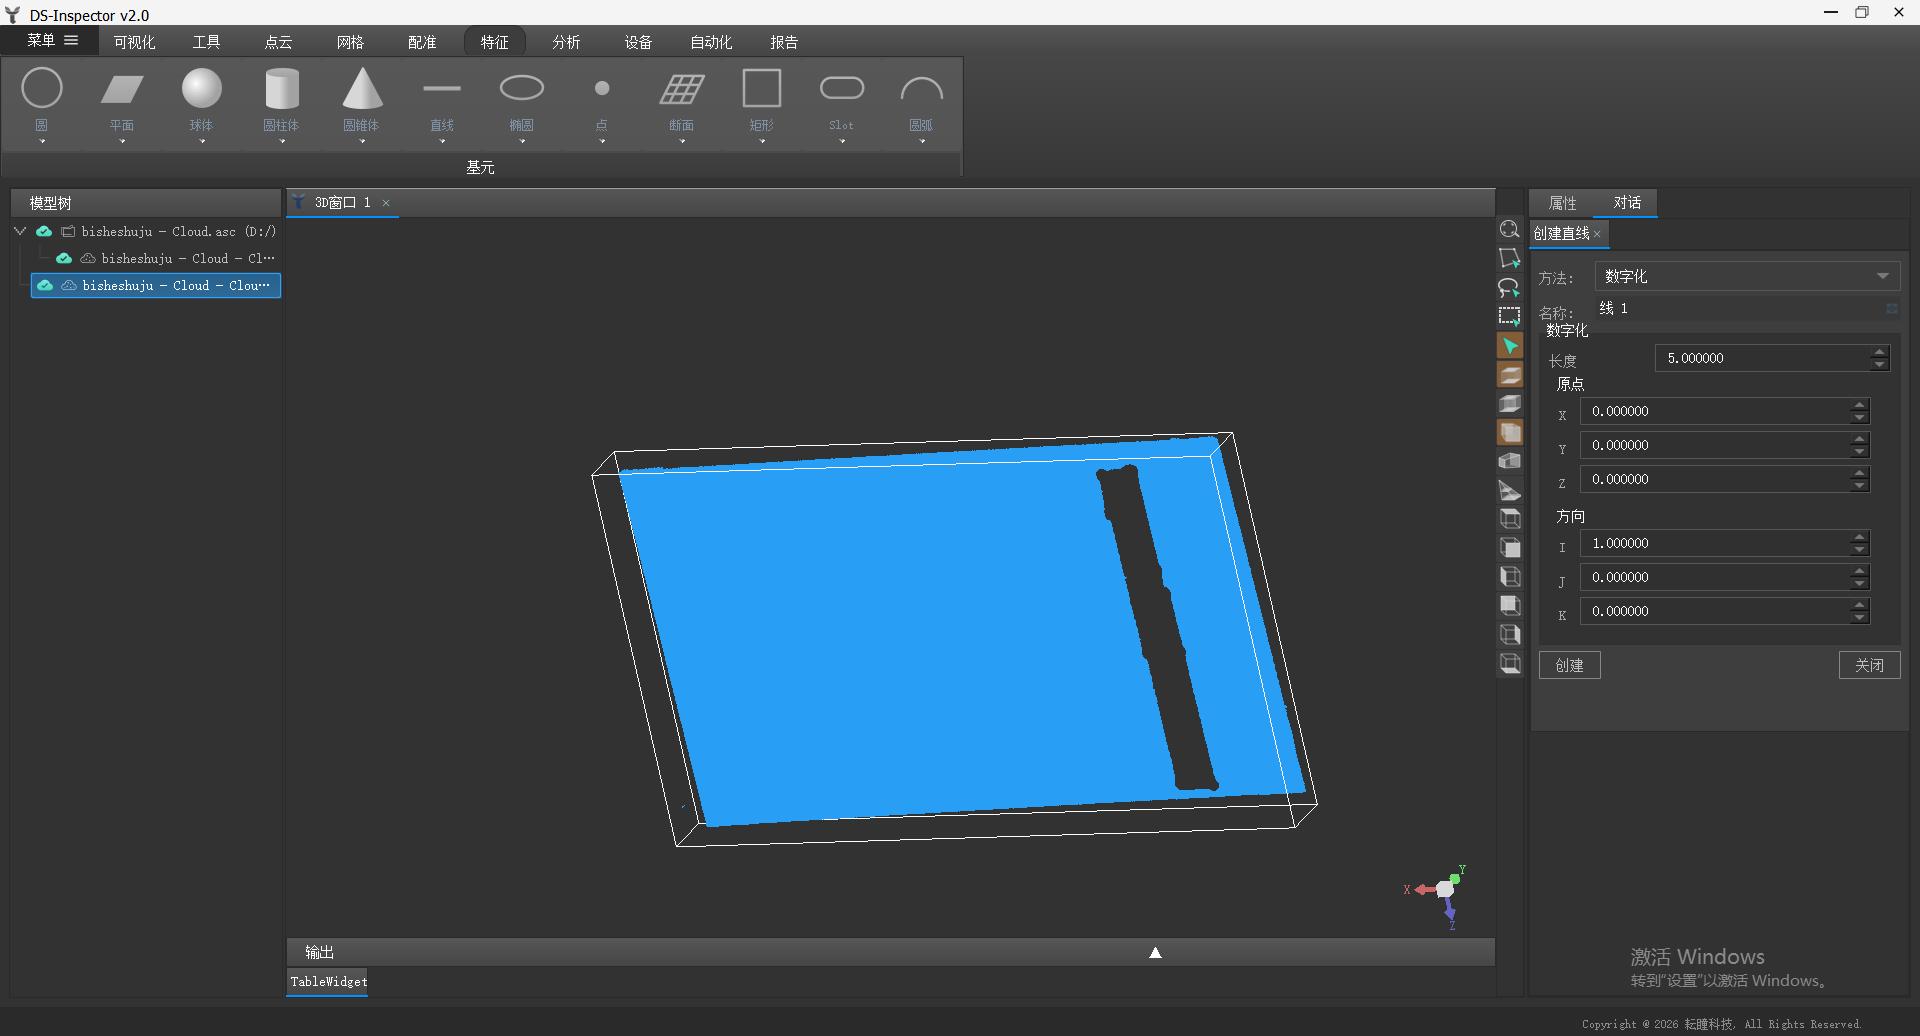Choose the Slot feature icon
The width and height of the screenshot is (1920, 1036).
pyautogui.click(x=842, y=88)
